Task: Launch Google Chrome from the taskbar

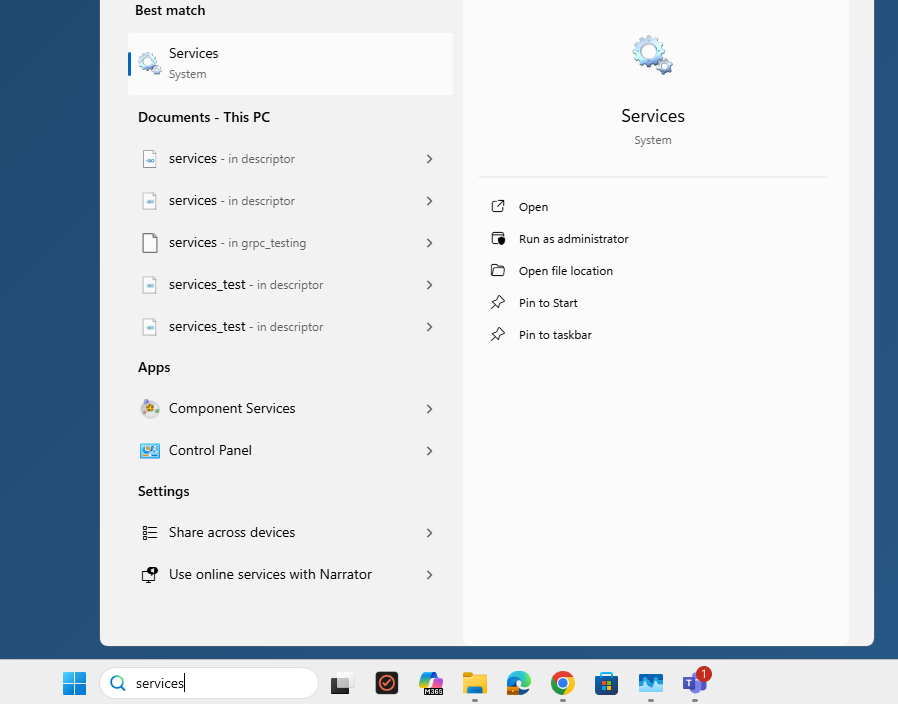Action: (x=563, y=683)
